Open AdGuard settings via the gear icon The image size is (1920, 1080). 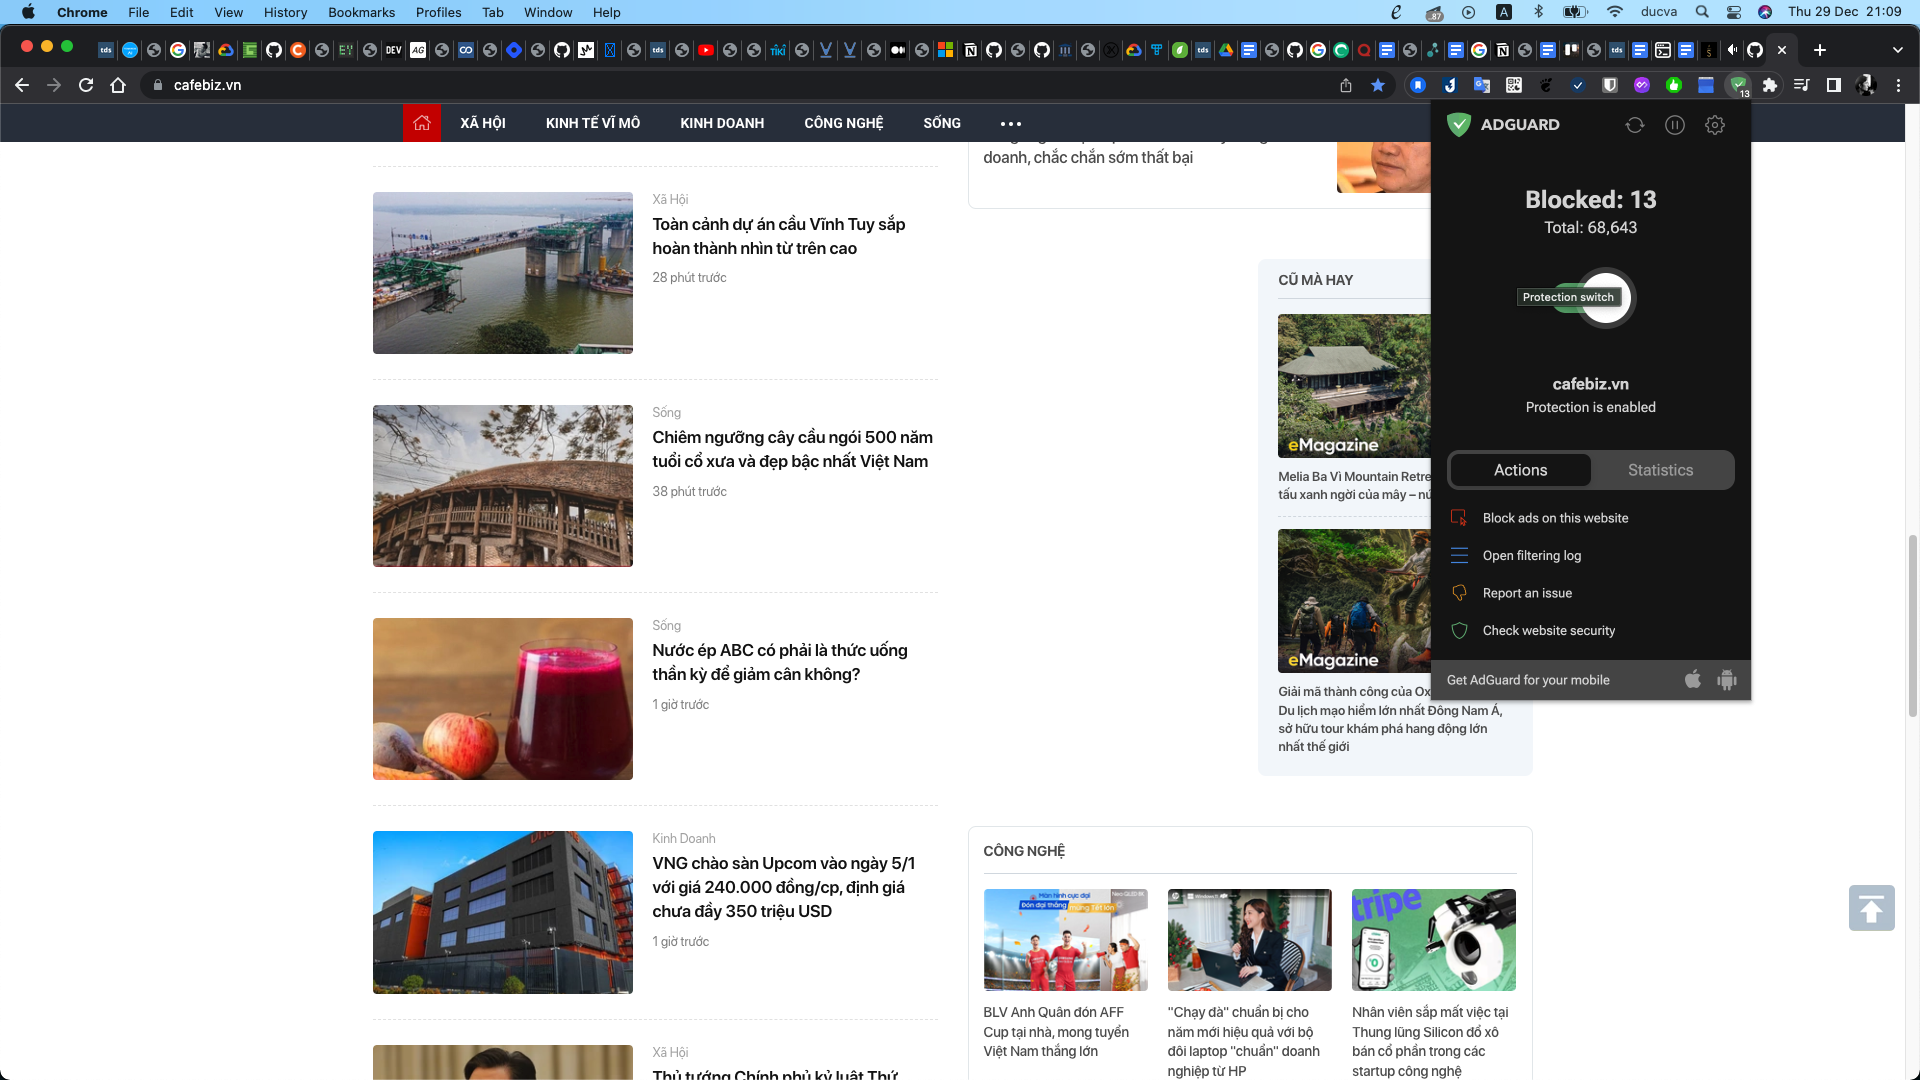(1716, 124)
